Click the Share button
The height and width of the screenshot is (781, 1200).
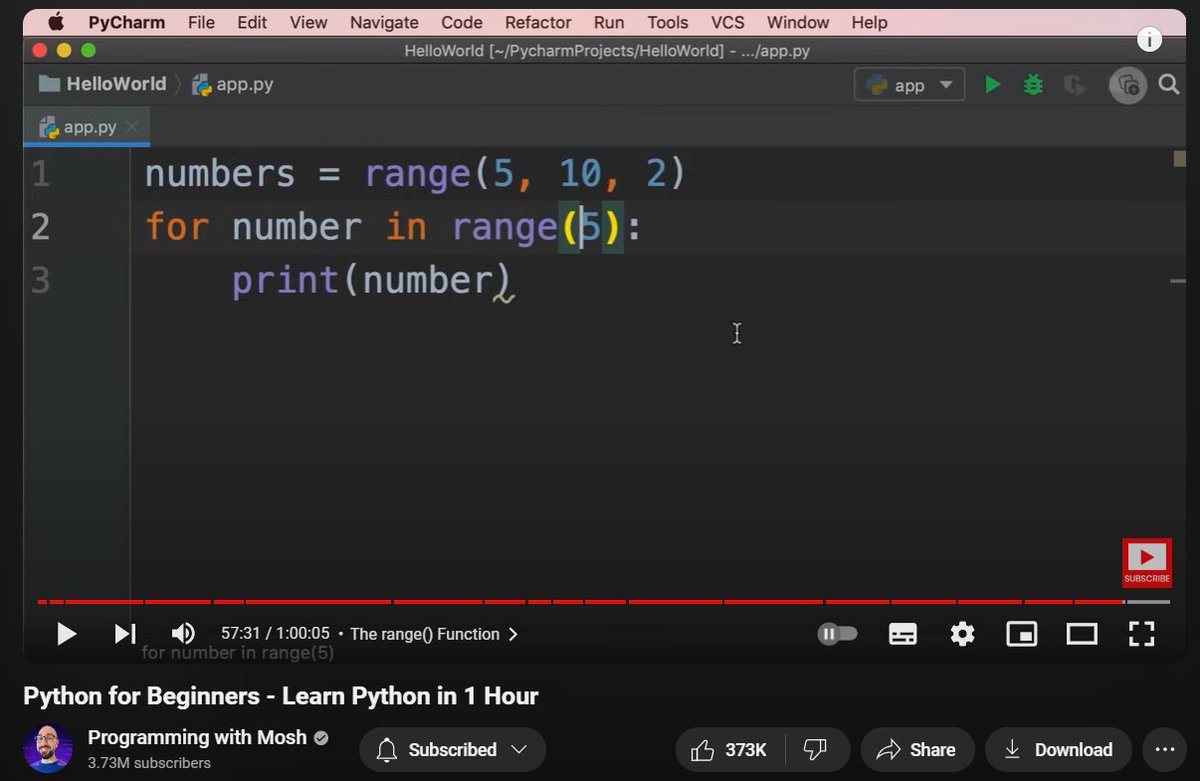pyautogui.click(x=915, y=750)
